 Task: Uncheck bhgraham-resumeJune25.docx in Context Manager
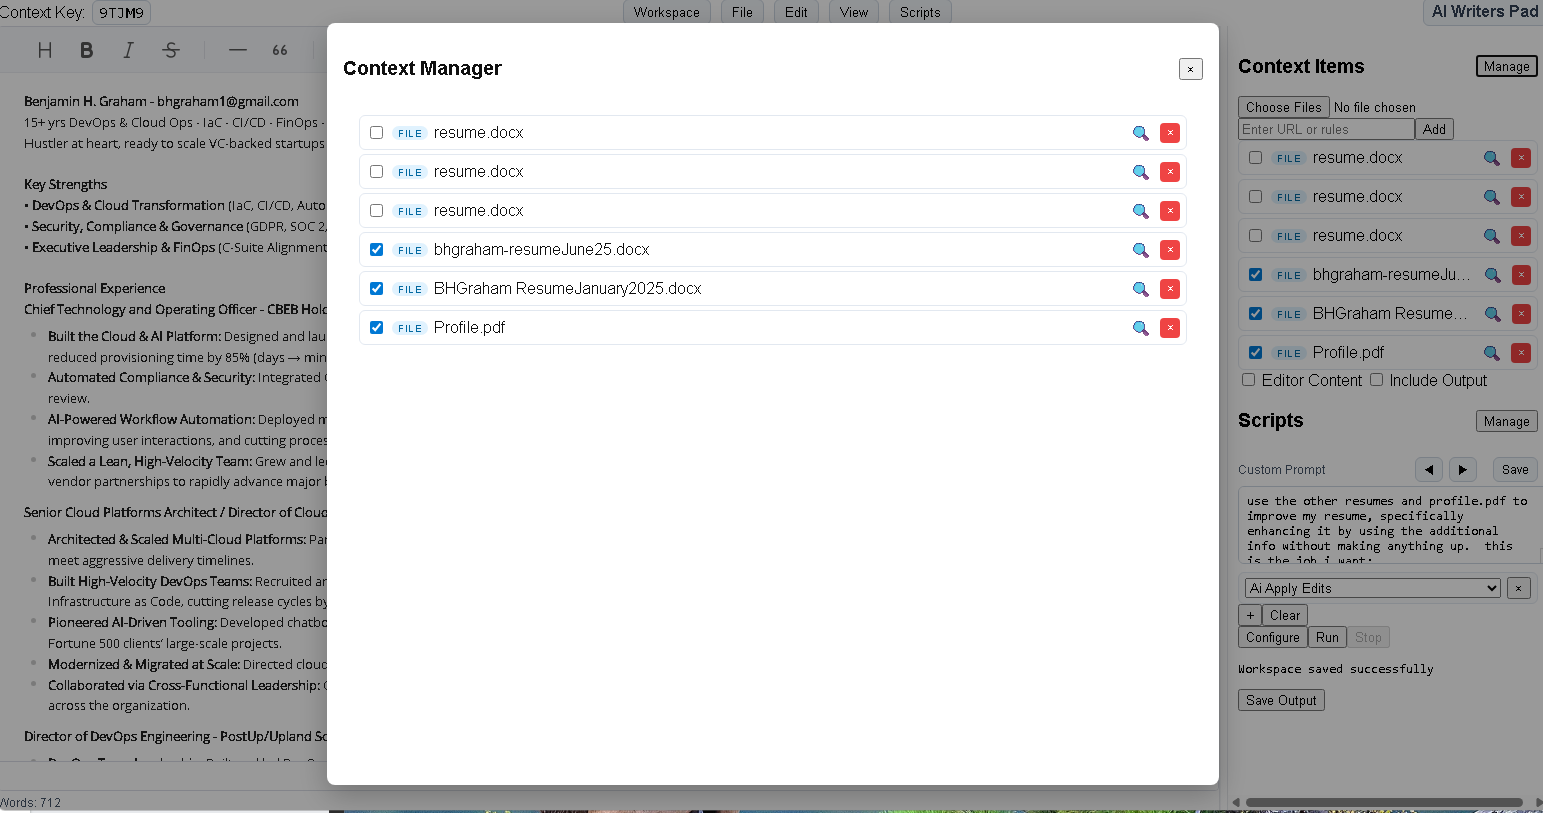(x=376, y=249)
